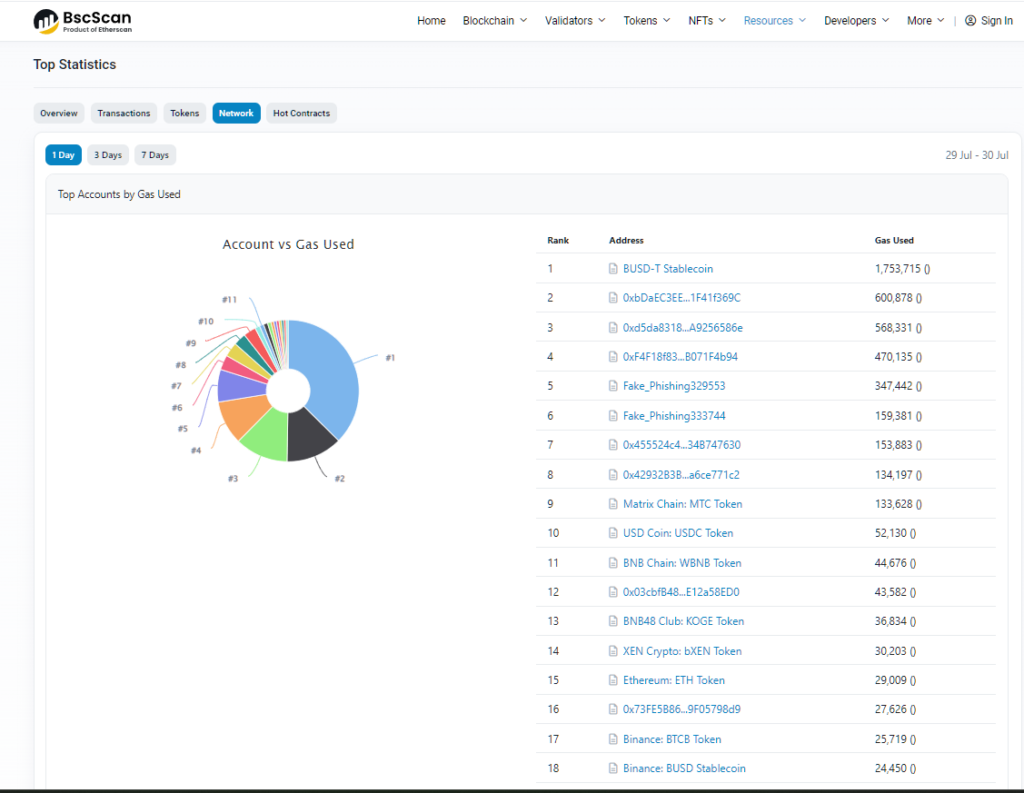The height and width of the screenshot is (793, 1024).
Task: Click file icon beside Binance: BTCB Token
Action: (614, 739)
